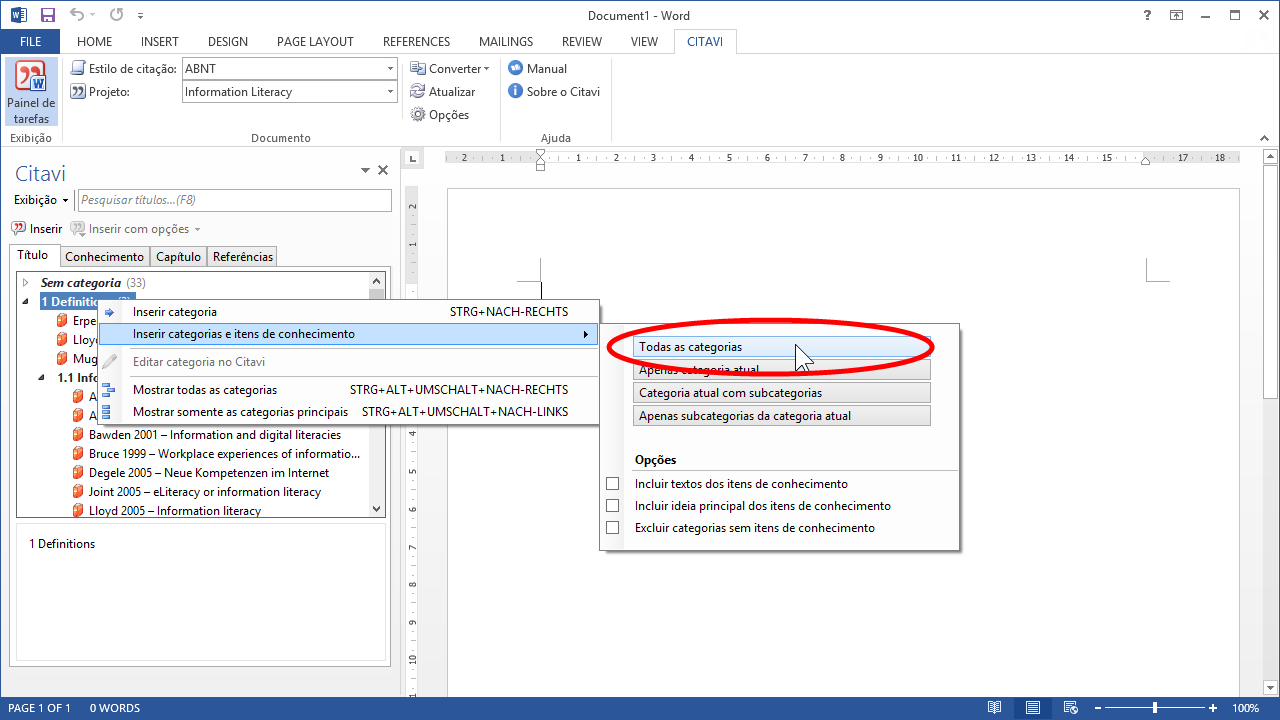Open the Conhecimento tab in Citavi pane
The width and height of the screenshot is (1280, 720).
click(105, 257)
